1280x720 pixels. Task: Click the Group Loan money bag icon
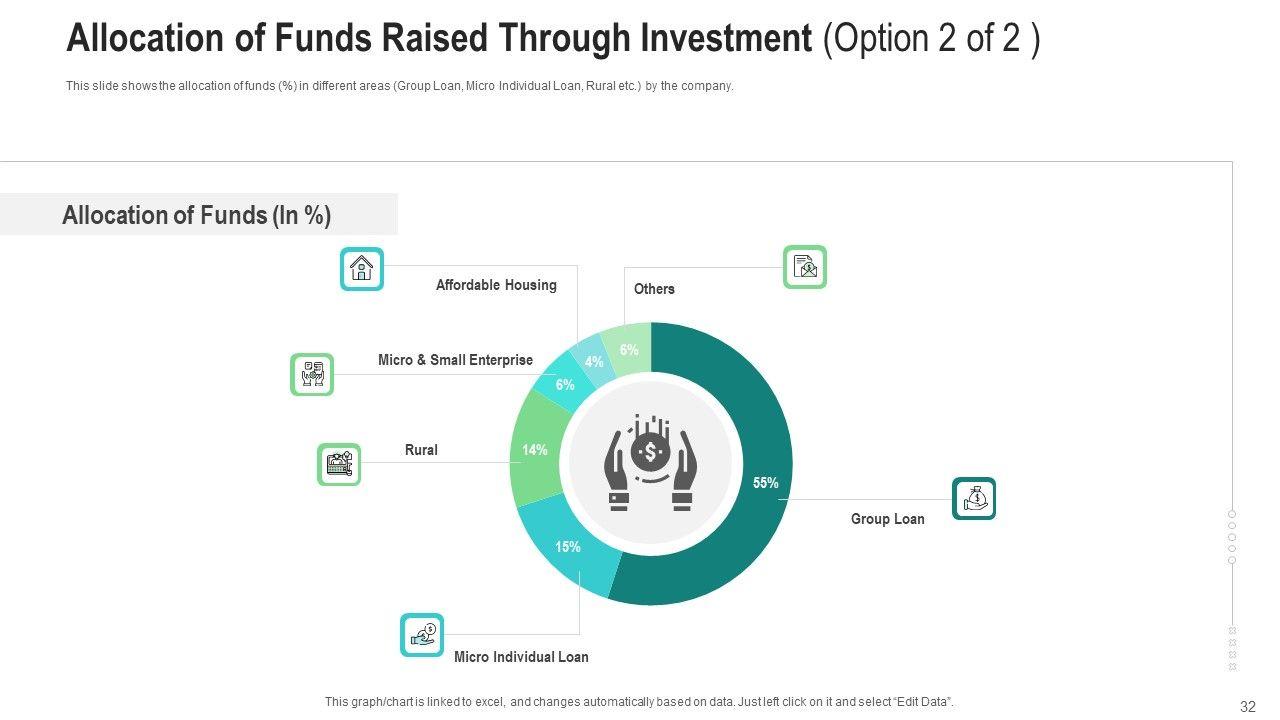pyautogui.click(x=974, y=498)
